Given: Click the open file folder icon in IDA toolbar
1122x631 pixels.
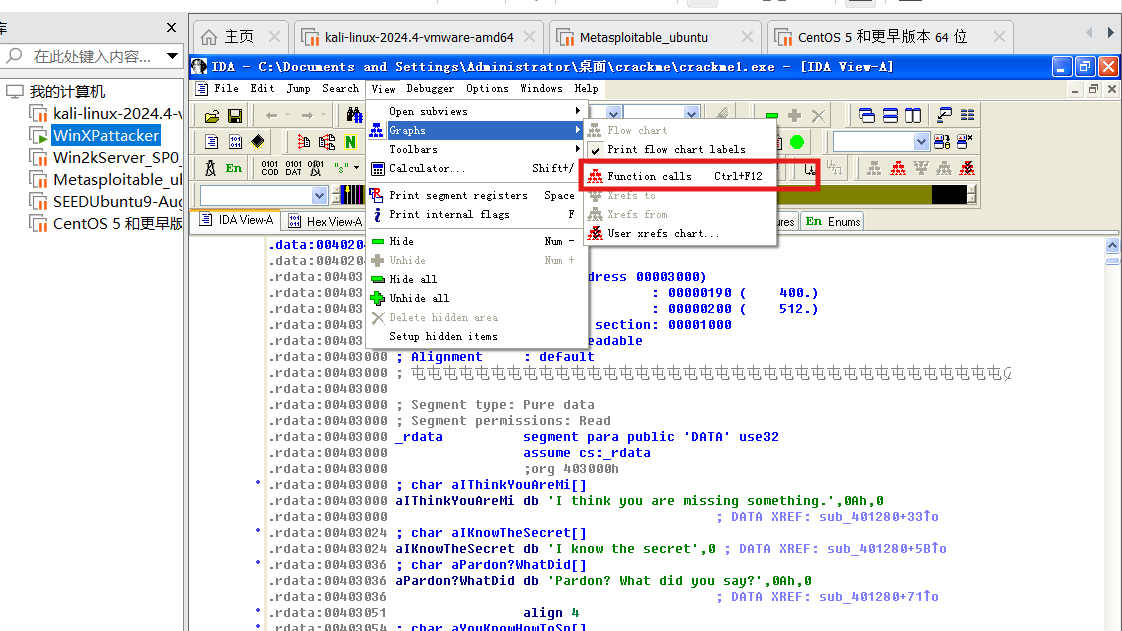Looking at the screenshot, I should (212, 116).
